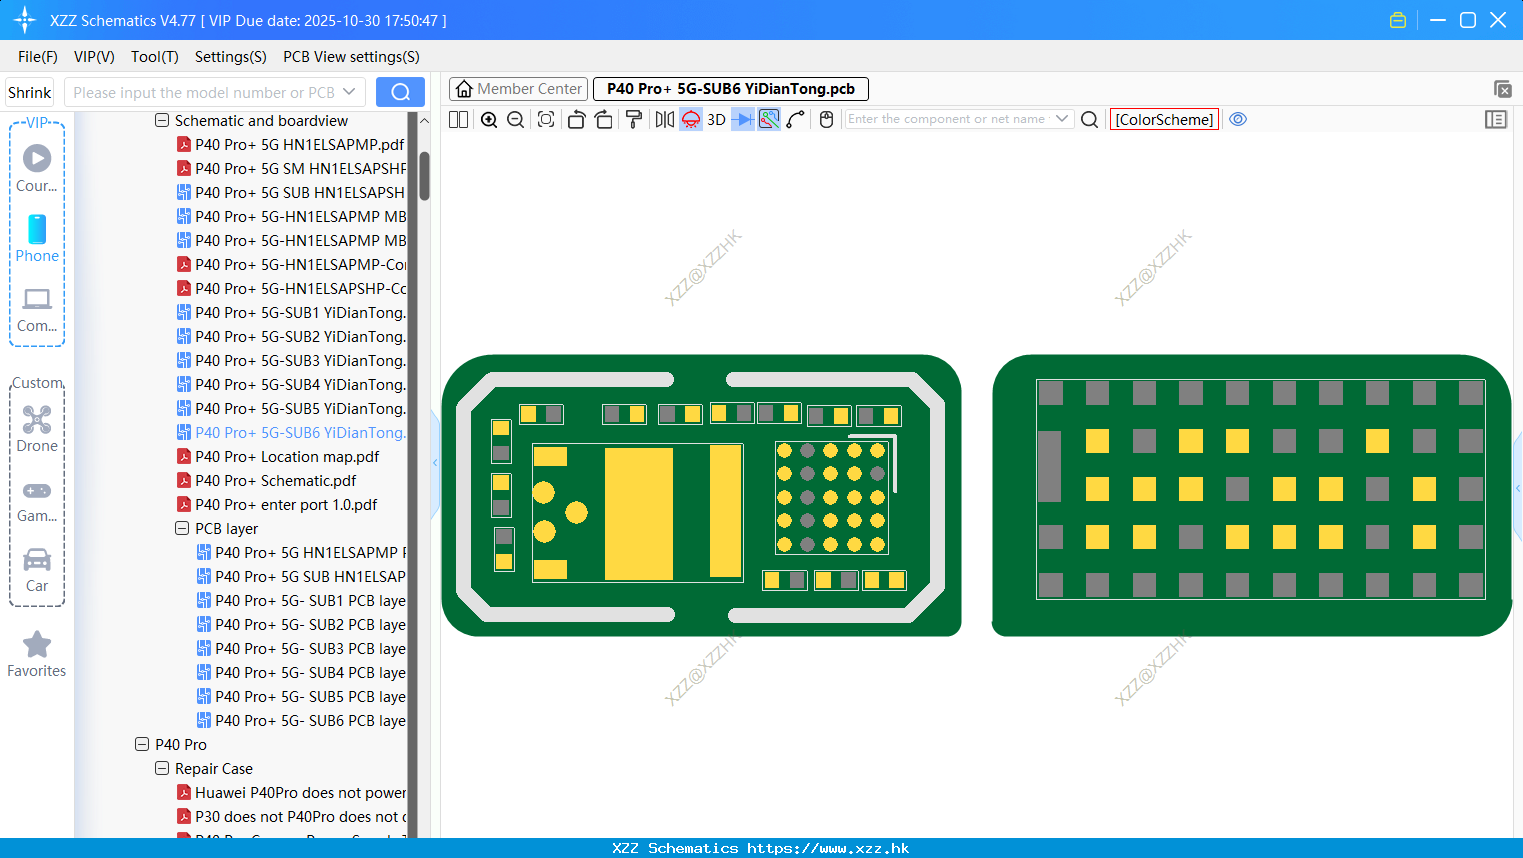Toggle the net routing display button
The width and height of the screenshot is (1523, 858).
pyautogui.click(x=769, y=120)
